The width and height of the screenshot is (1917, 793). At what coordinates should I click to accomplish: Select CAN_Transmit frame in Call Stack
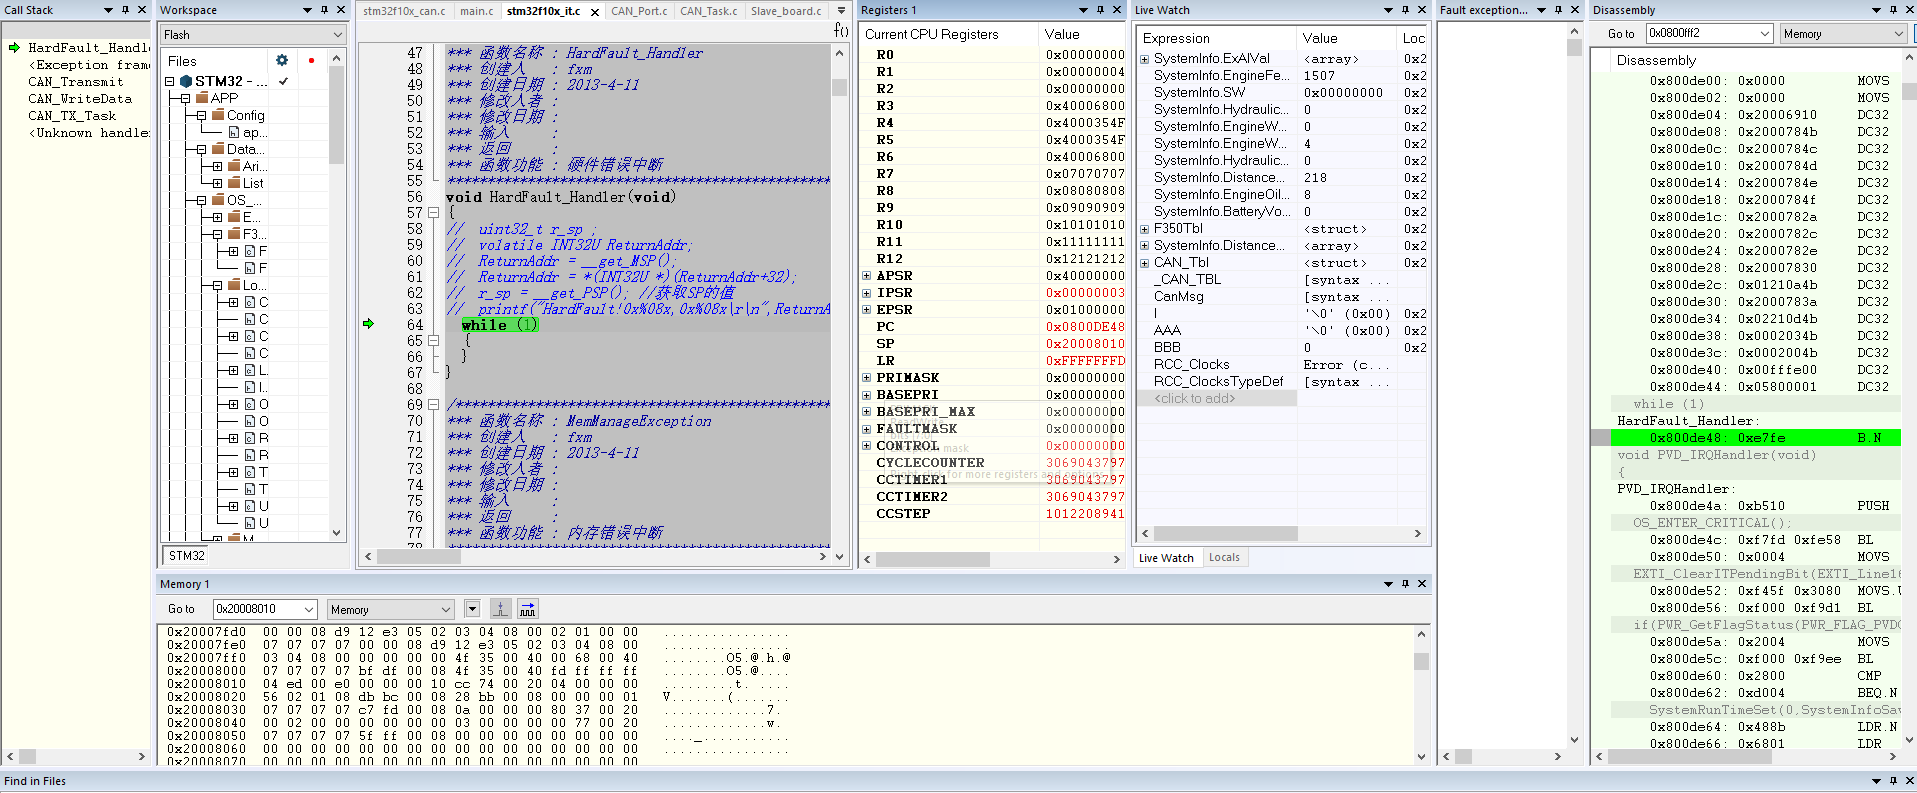click(x=76, y=82)
